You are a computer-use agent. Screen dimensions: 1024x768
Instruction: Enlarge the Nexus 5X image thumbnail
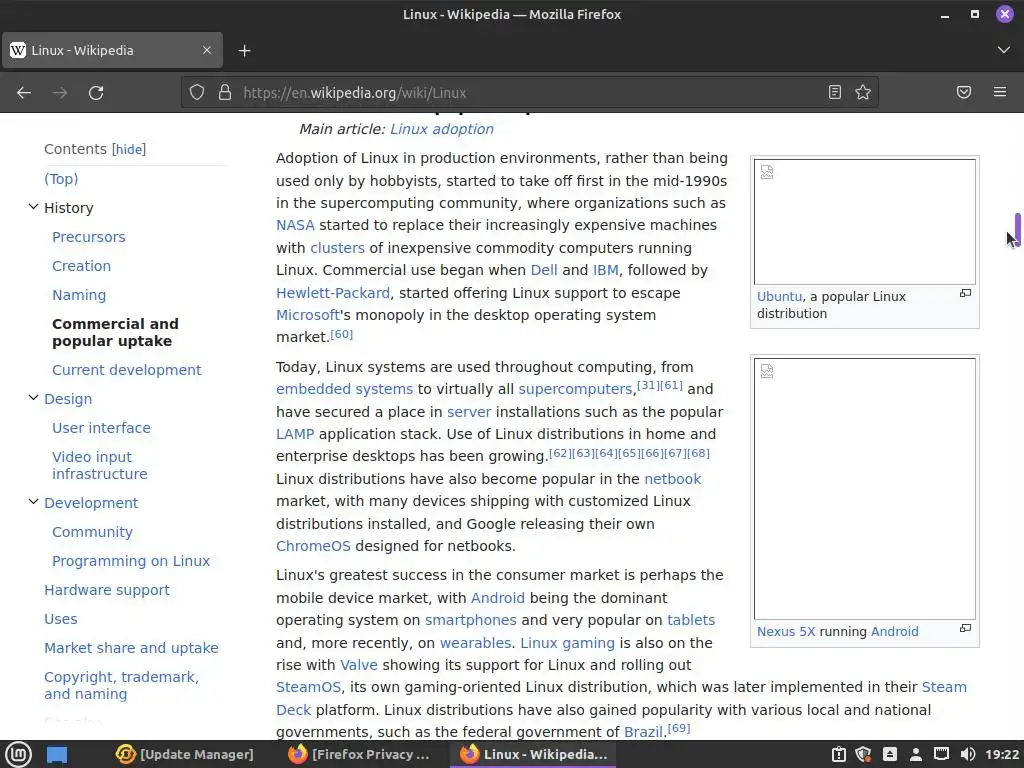[x=965, y=629]
